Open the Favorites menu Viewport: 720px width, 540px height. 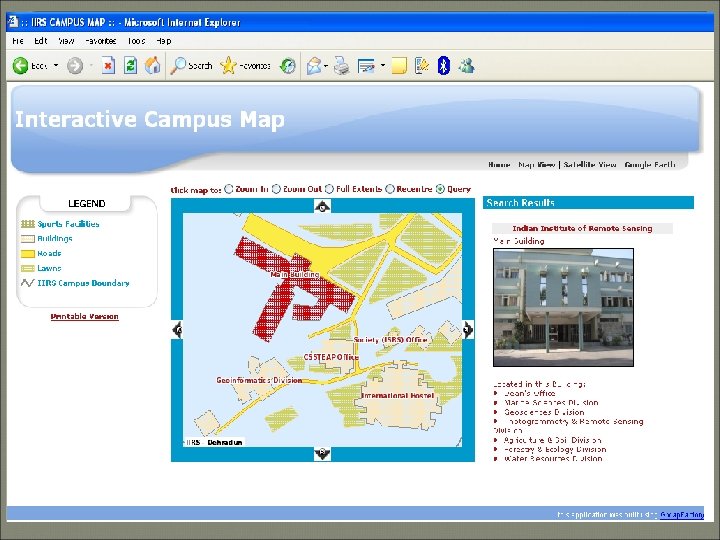[x=101, y=41]
